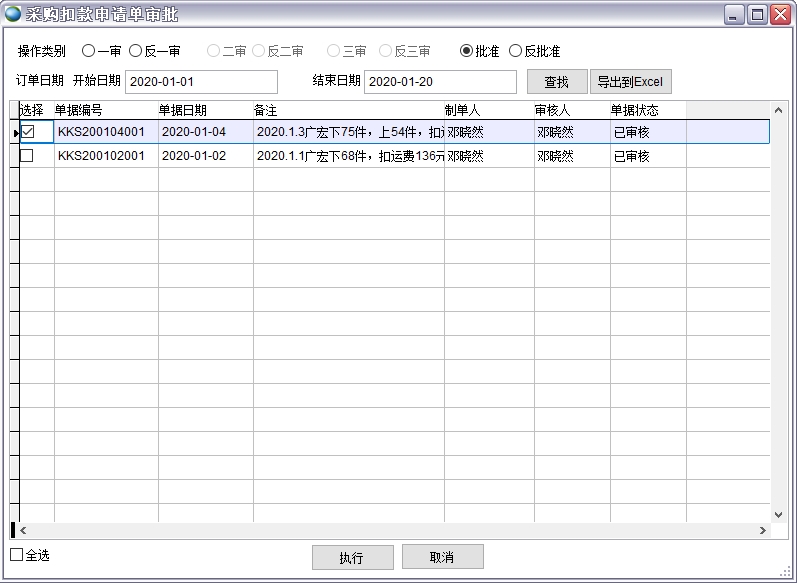Click the 开始日期 start date field
The width and height of the screenshot is (797, 583).
pyautogui.click(x=201, y=82)
